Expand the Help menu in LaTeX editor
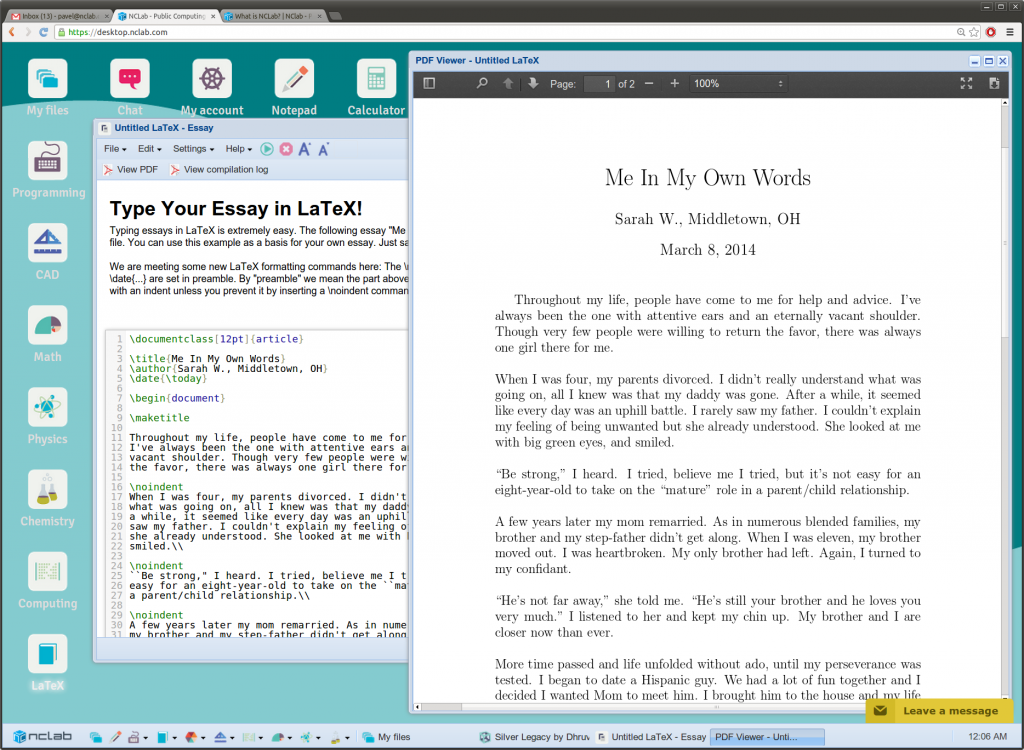The width and height of the screenshot is (1024, 750). (x=238, y=149)
